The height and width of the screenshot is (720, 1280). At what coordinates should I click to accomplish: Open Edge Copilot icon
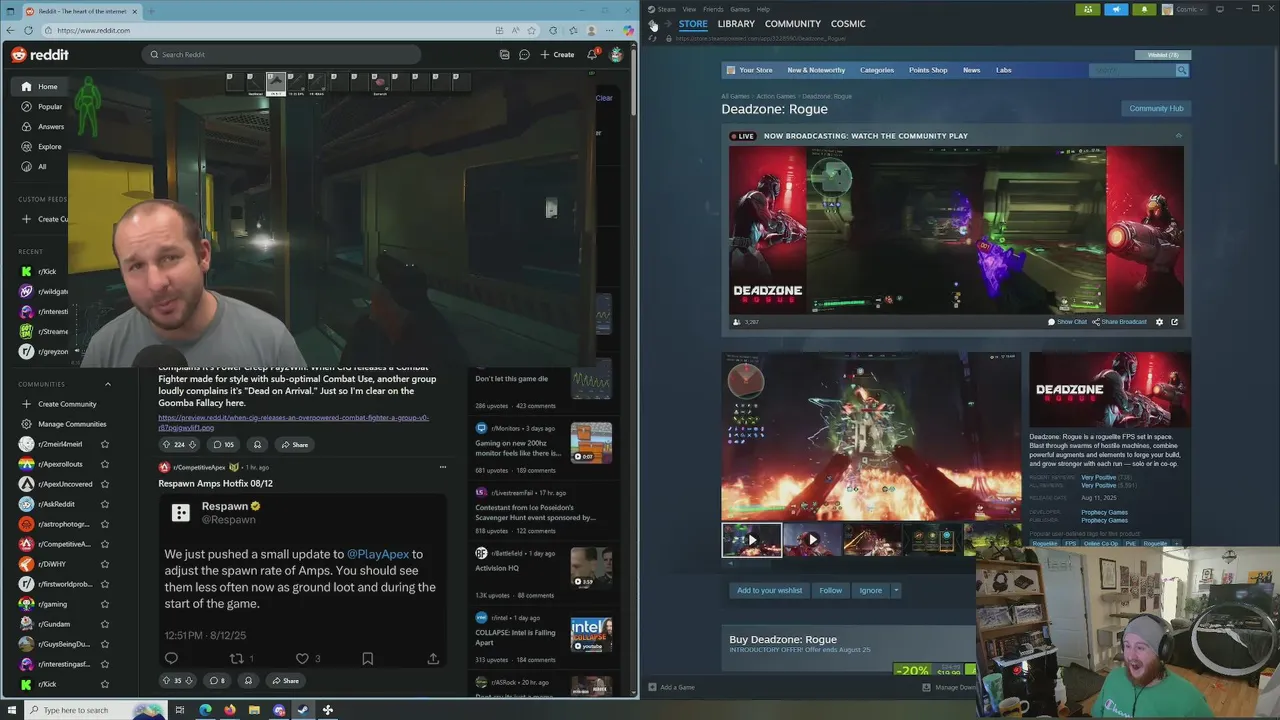tap(629, 30)
